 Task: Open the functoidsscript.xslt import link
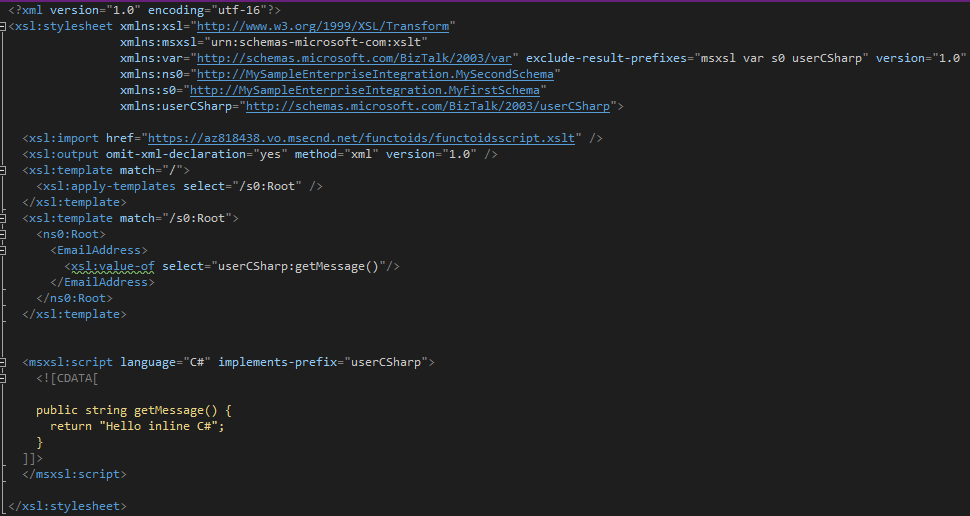(360, 138)
